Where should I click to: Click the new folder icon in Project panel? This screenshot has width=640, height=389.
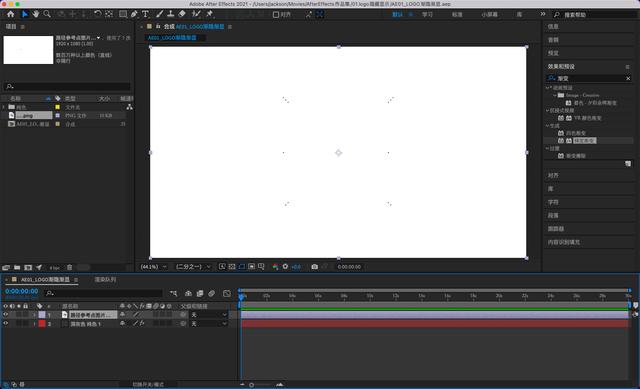(x=17, y=268)
